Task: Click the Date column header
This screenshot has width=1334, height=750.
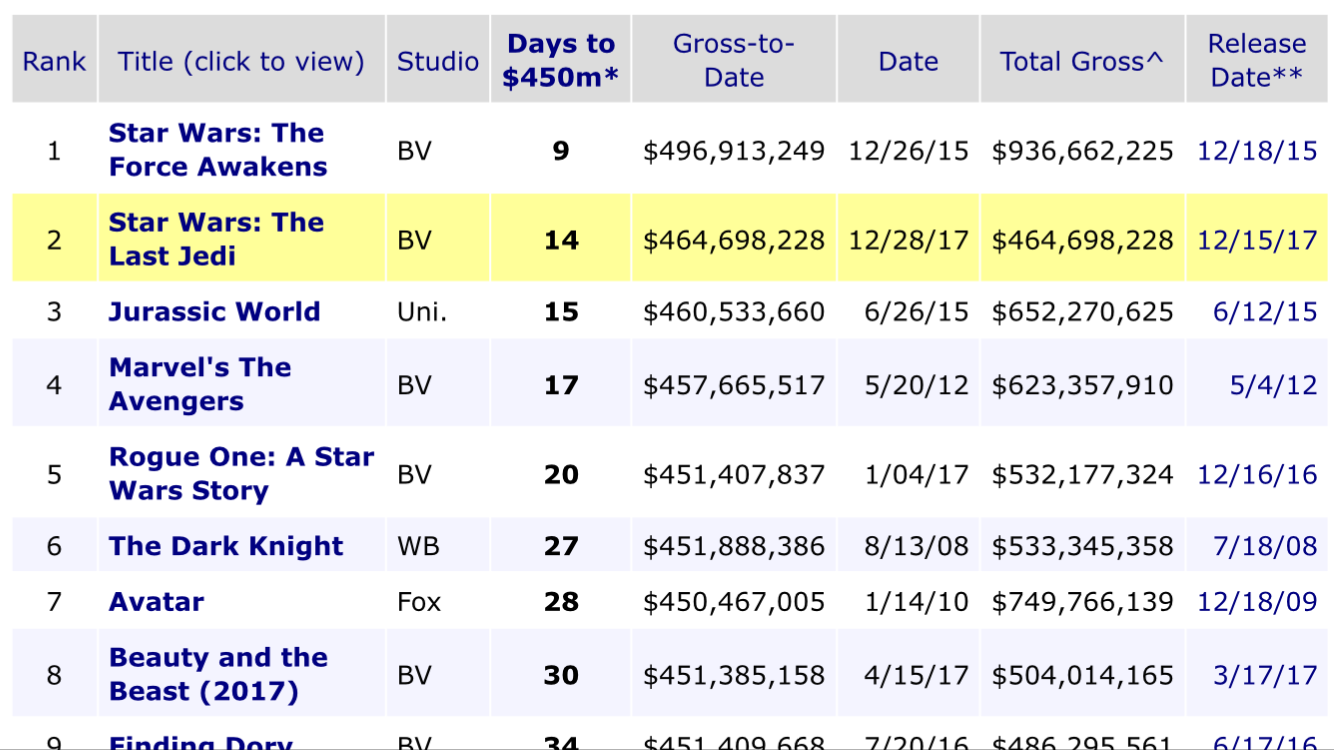Action: 908,61
